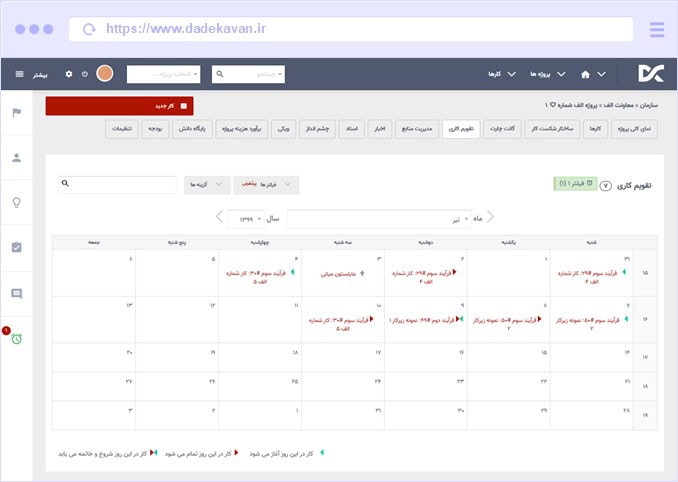Click the magnifier in calendar search field
The width and height of the screenshot is (678, 482).
(x=65, y=183)
